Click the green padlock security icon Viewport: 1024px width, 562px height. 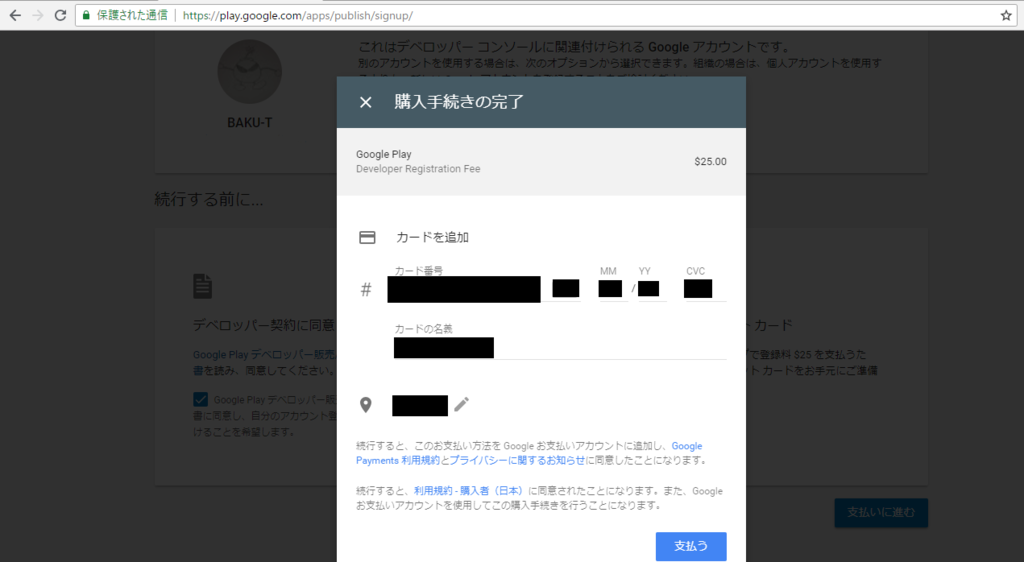tap(86, 15)
